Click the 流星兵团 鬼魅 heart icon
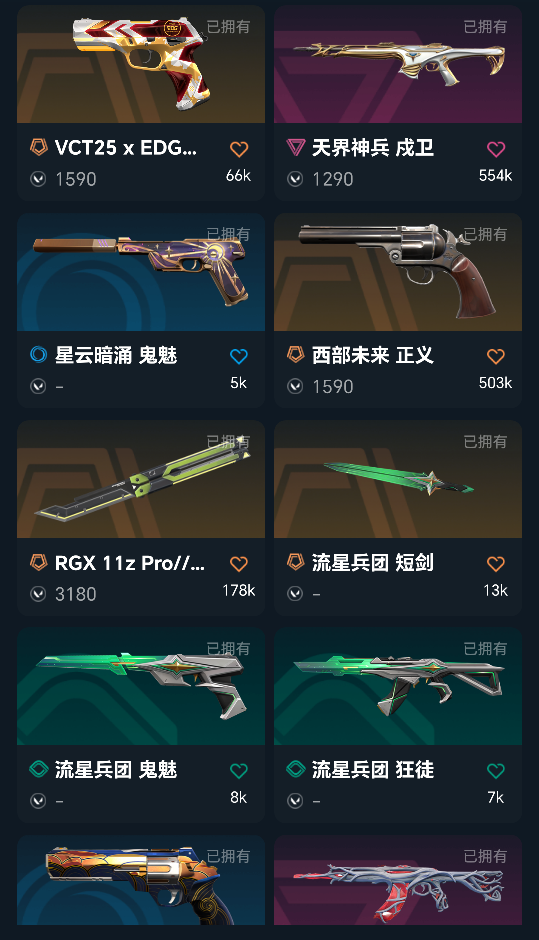This screenshot has width=539, height=940. [239, 771]
